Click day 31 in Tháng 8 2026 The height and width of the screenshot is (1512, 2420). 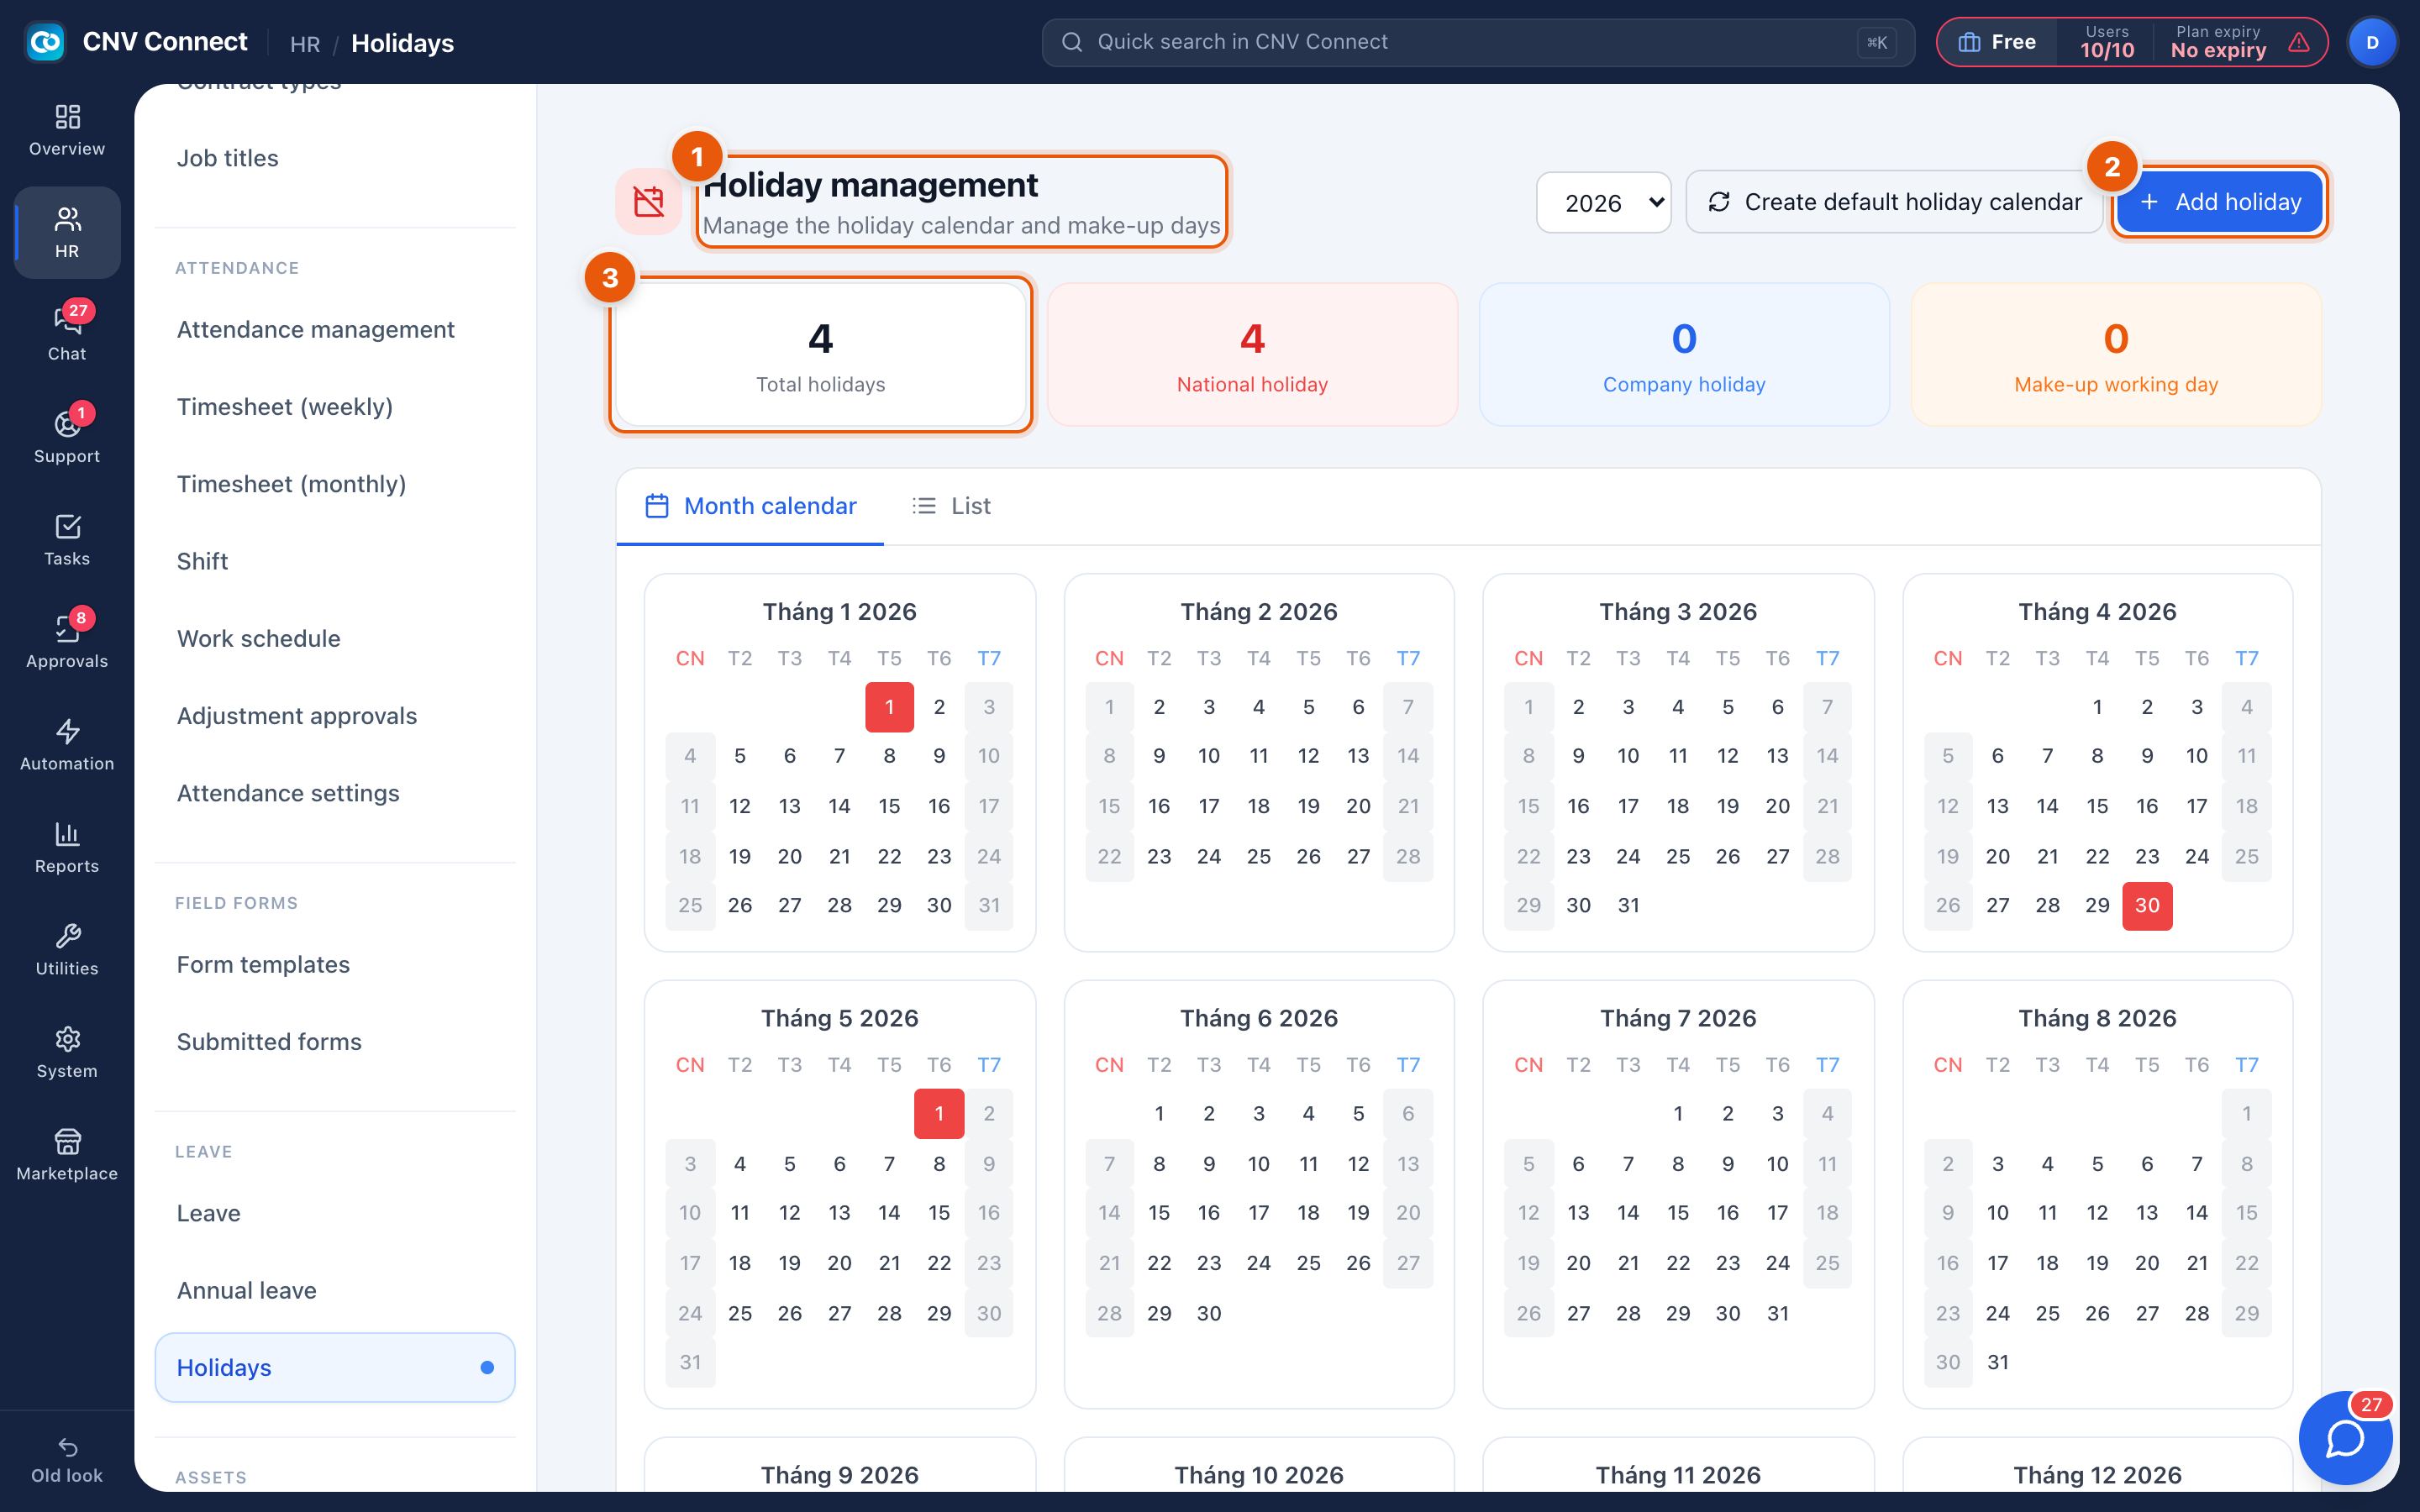pos(1997,1362)
